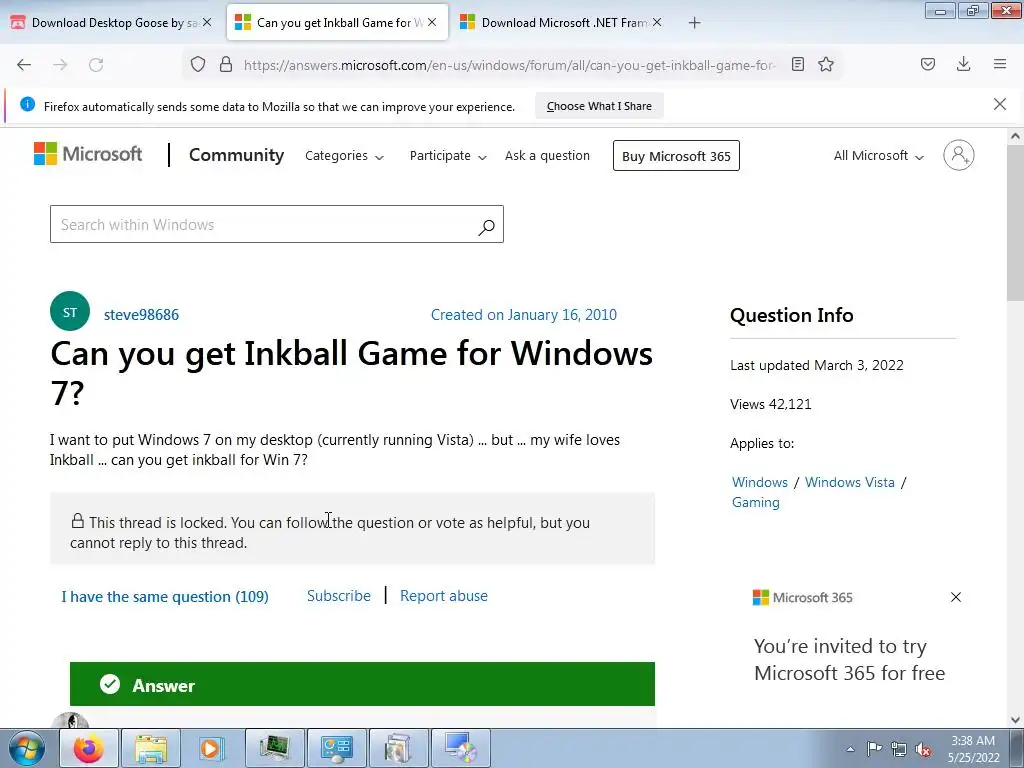Expand the All Microsoft dropdown
The width and height of the screenshot is (1024, 768).
coord(878,156)
